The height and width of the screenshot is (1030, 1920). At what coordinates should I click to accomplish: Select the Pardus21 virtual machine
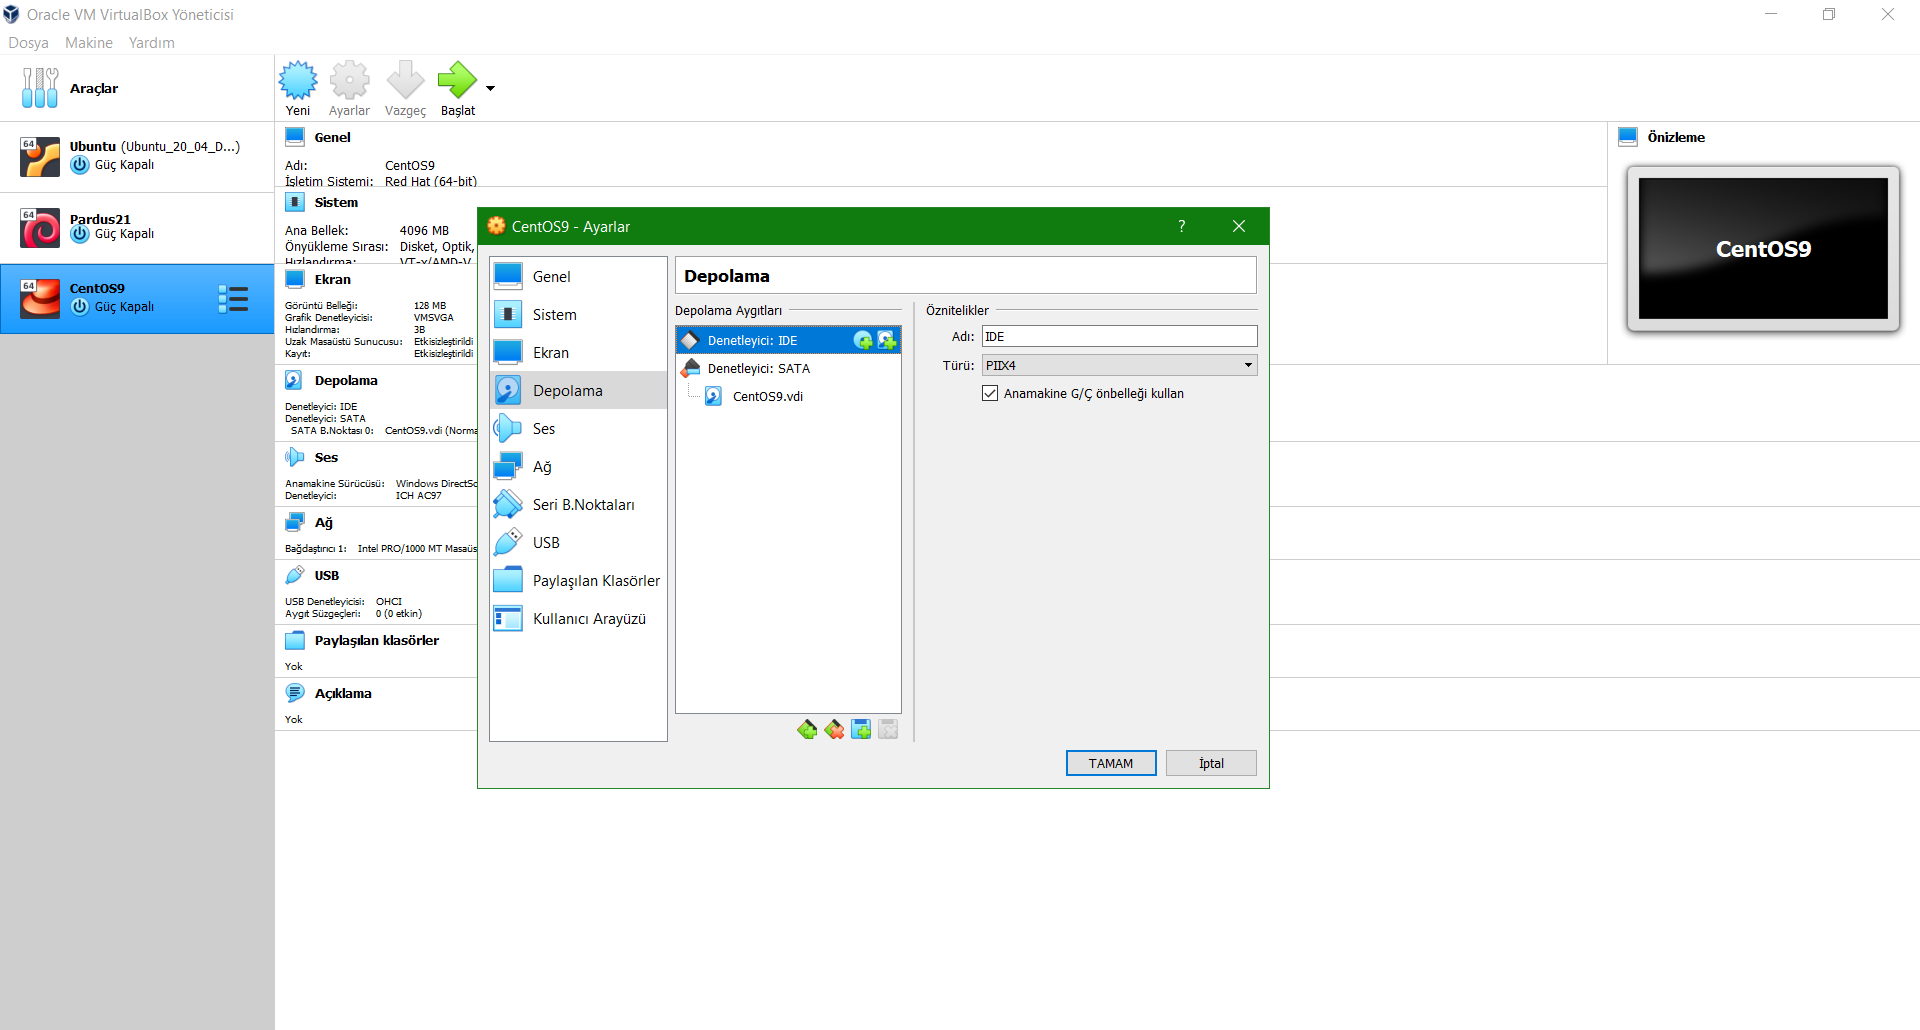137,227
